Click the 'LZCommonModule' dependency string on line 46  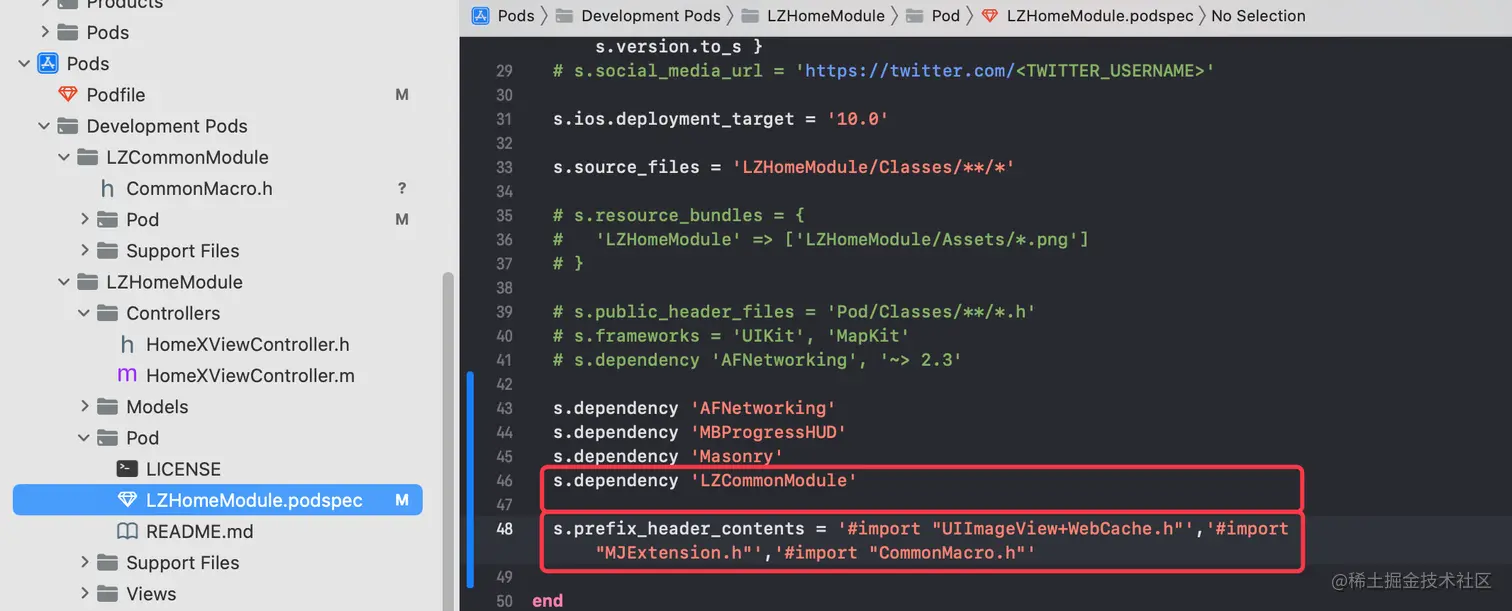coord(773,480)
